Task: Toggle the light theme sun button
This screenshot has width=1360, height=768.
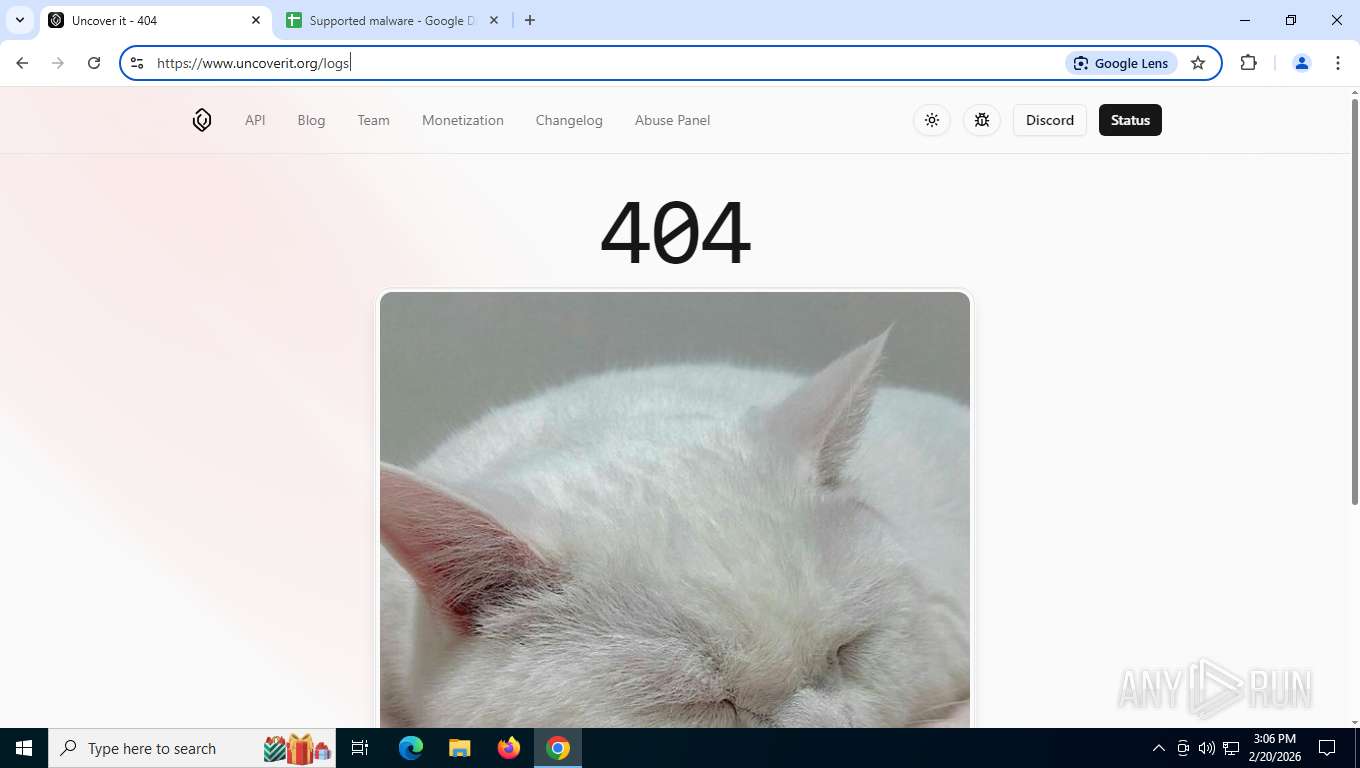Action: click(932, 120)
